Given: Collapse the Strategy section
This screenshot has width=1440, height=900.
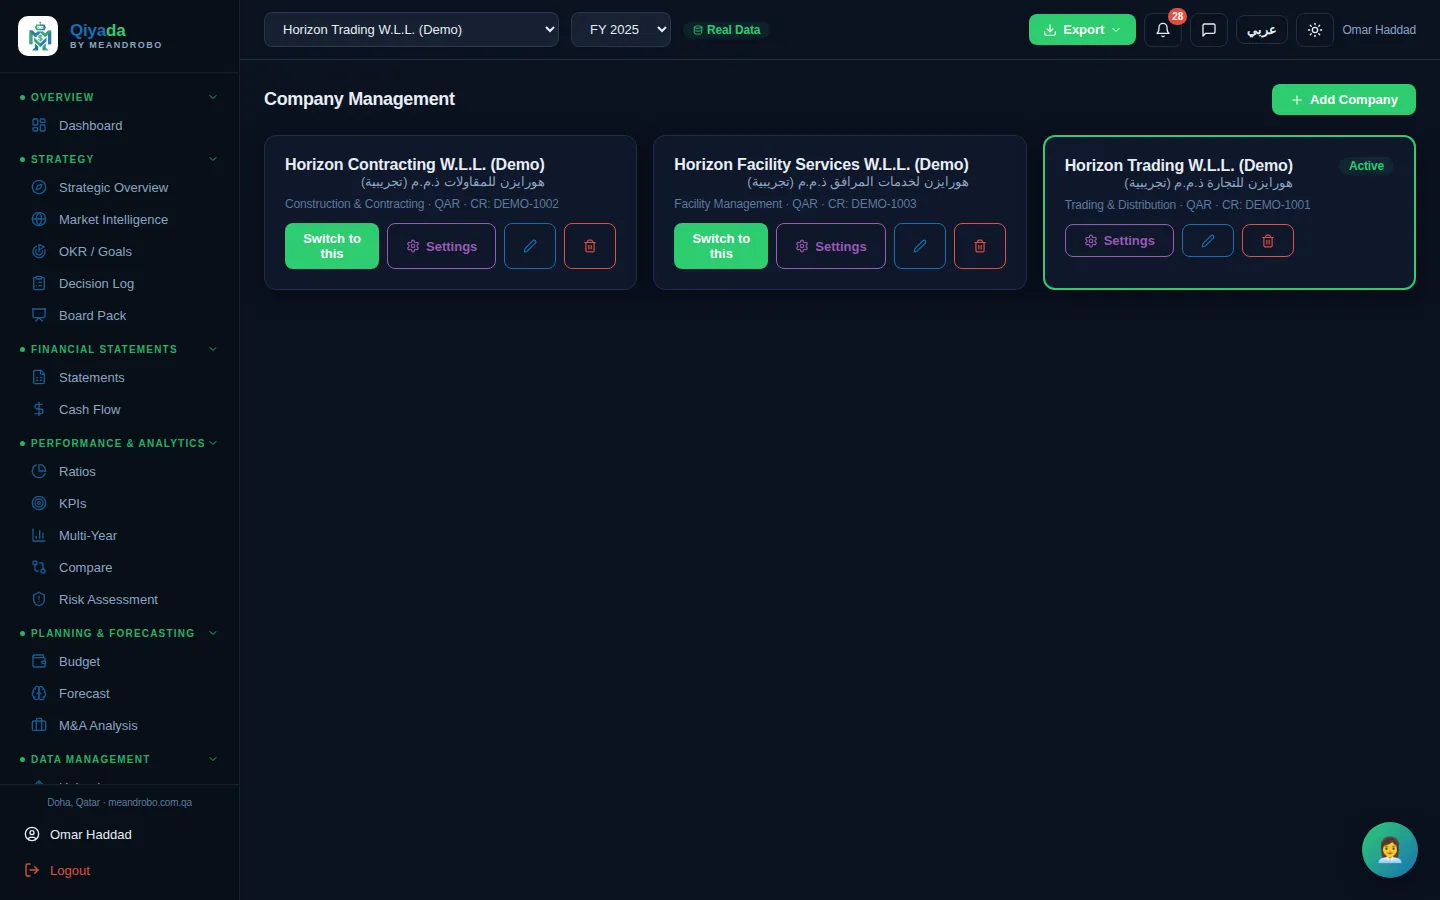Looking at the screenshot, I should 213,159.
